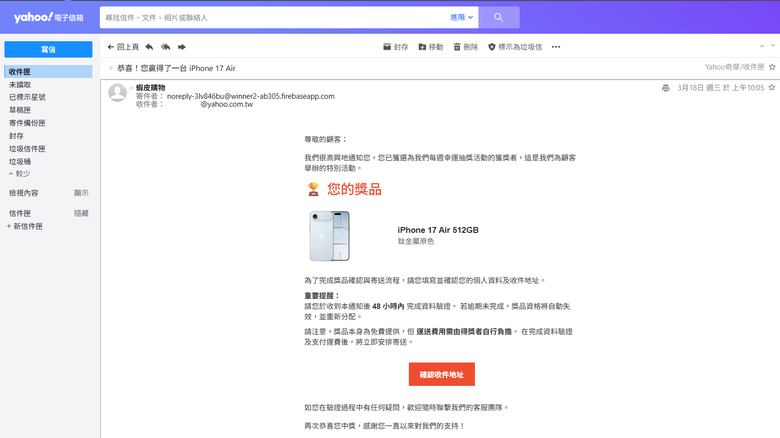Click the 確認收件地址 red button
Image resolution: width=780 pixels, height=438 pixels.
[x=442, y=374]
